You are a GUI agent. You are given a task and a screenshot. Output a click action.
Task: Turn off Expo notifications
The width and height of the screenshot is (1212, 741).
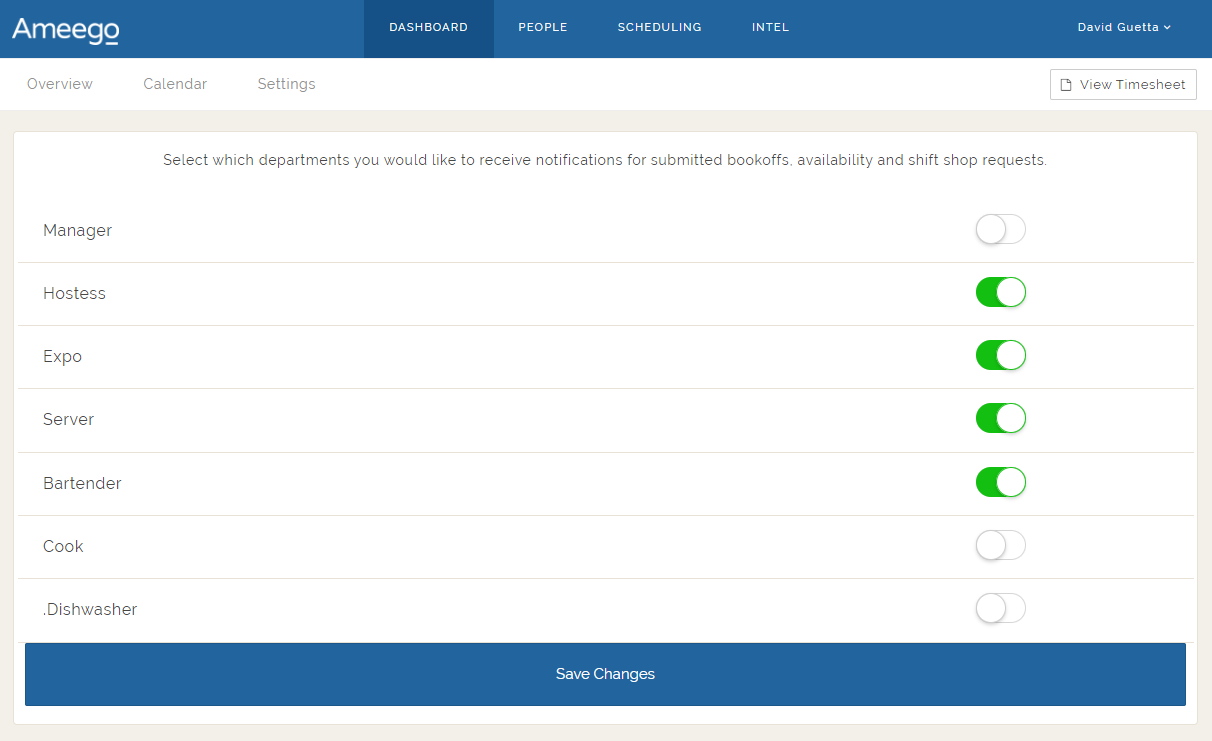1000,355
